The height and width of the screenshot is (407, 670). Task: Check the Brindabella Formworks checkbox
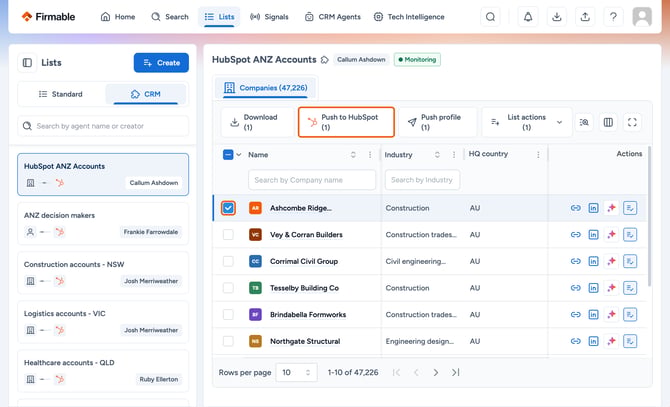pos(228,314)
